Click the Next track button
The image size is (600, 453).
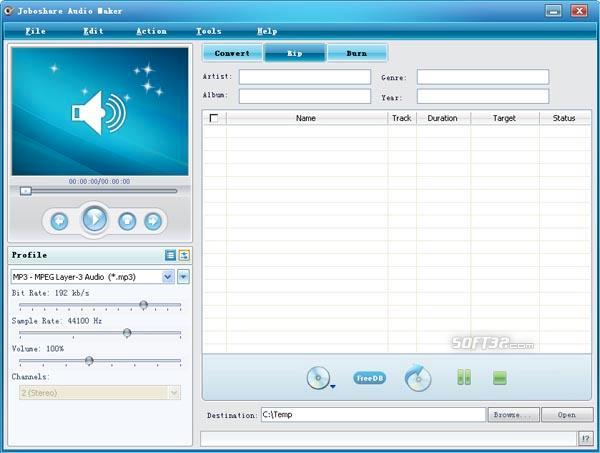(153, 221)
